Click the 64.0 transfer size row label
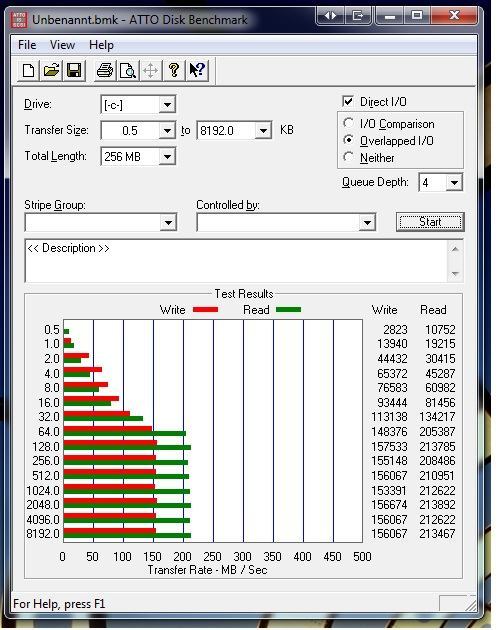 49,432
